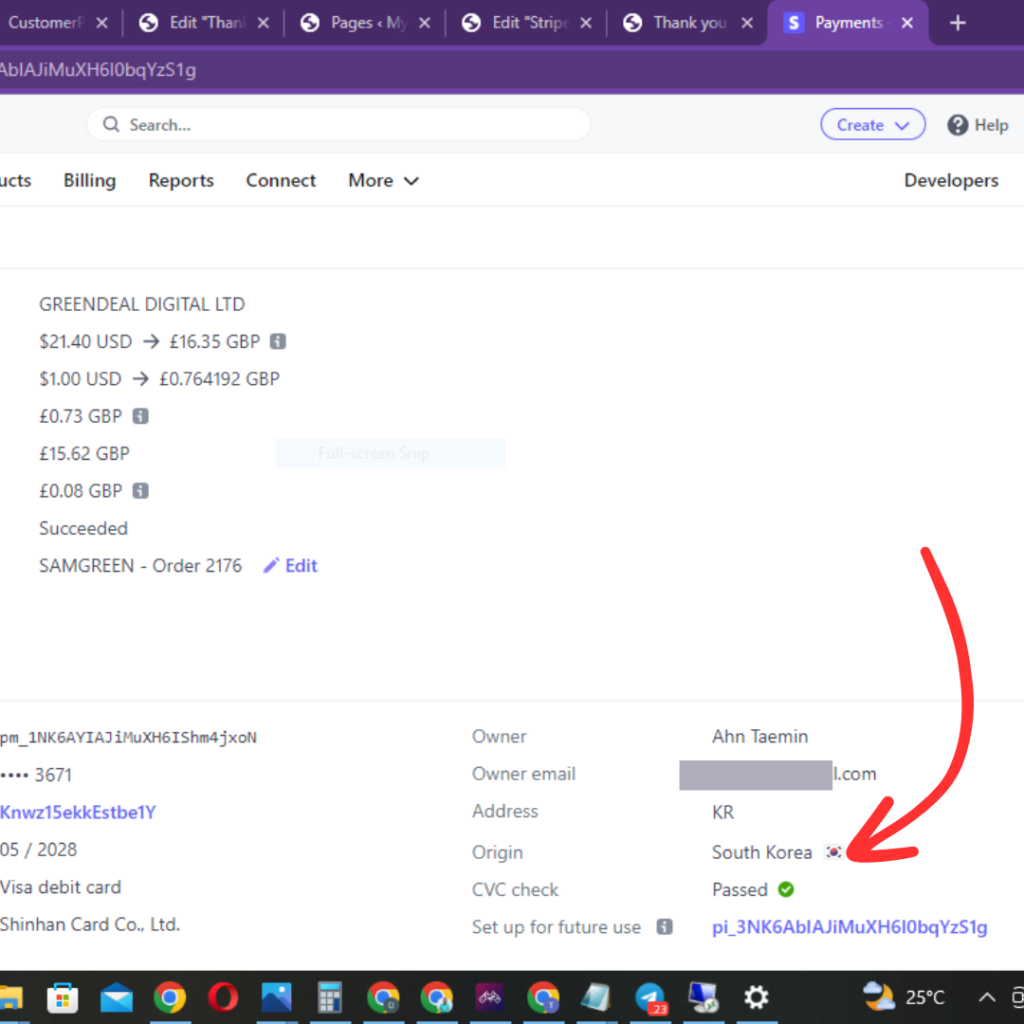Click pencil icon next to Edit

pos(271,566)
